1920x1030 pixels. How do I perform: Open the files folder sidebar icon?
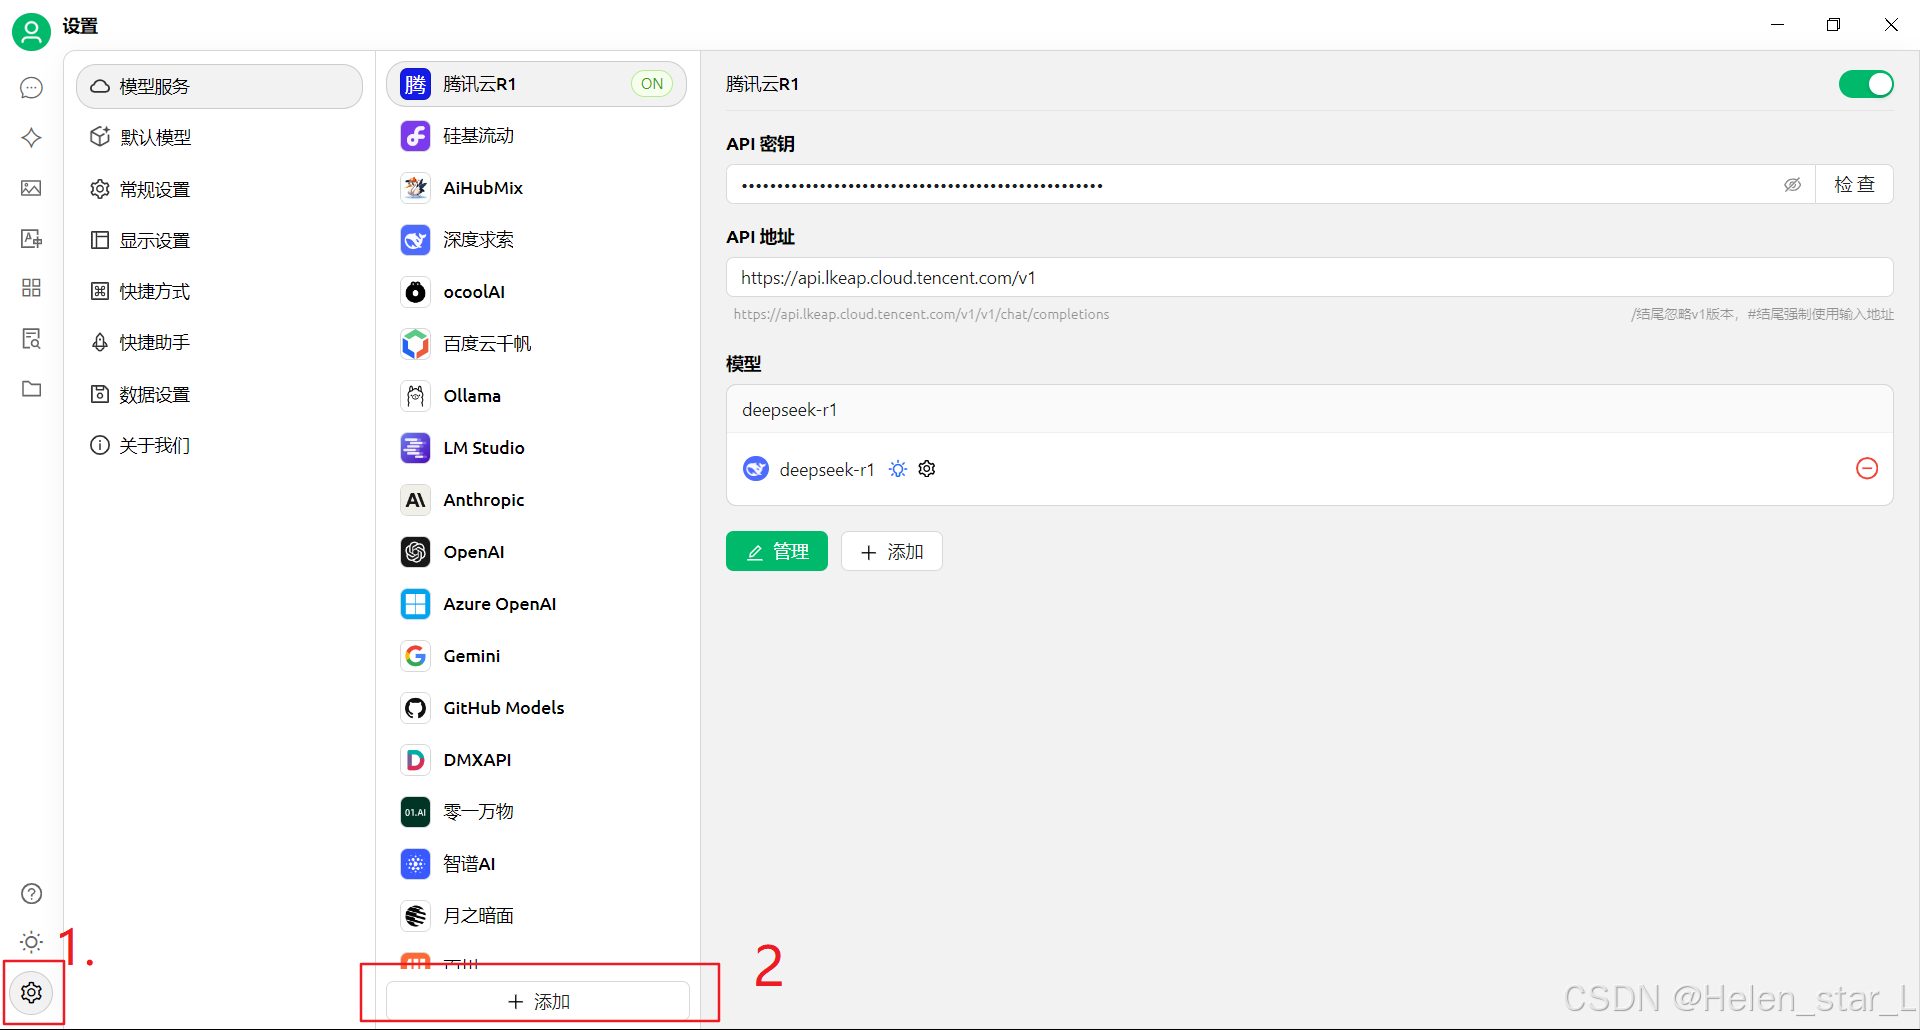point(32,388)
